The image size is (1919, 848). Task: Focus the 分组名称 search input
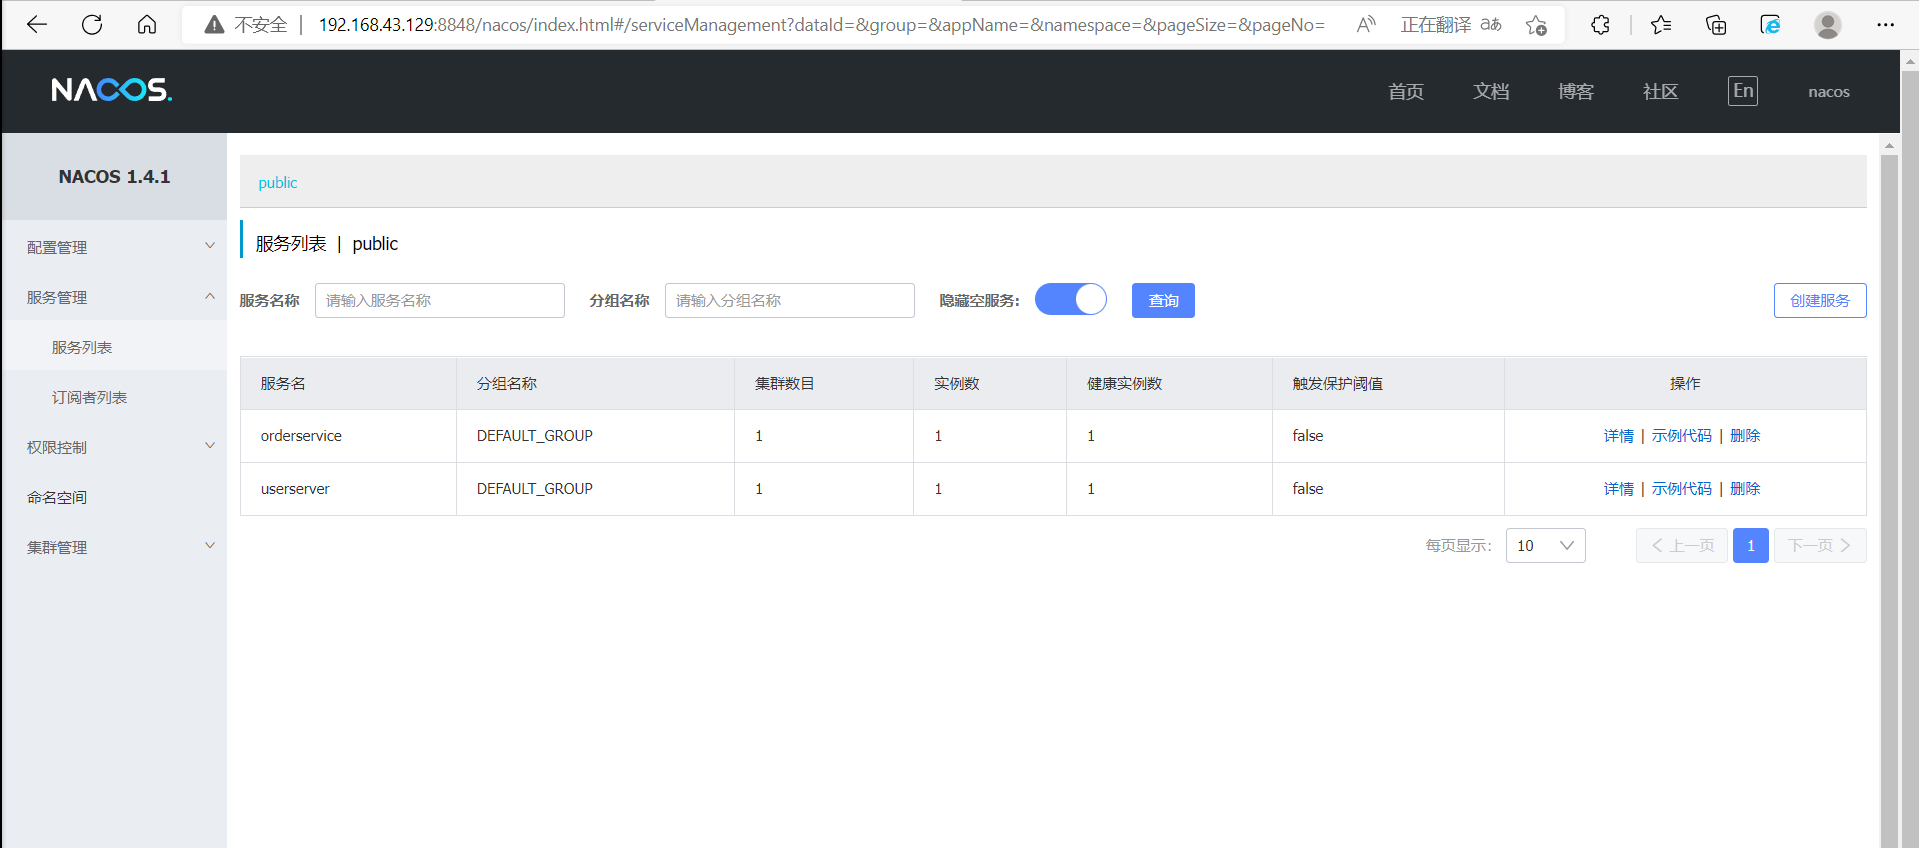click(790, 300)
